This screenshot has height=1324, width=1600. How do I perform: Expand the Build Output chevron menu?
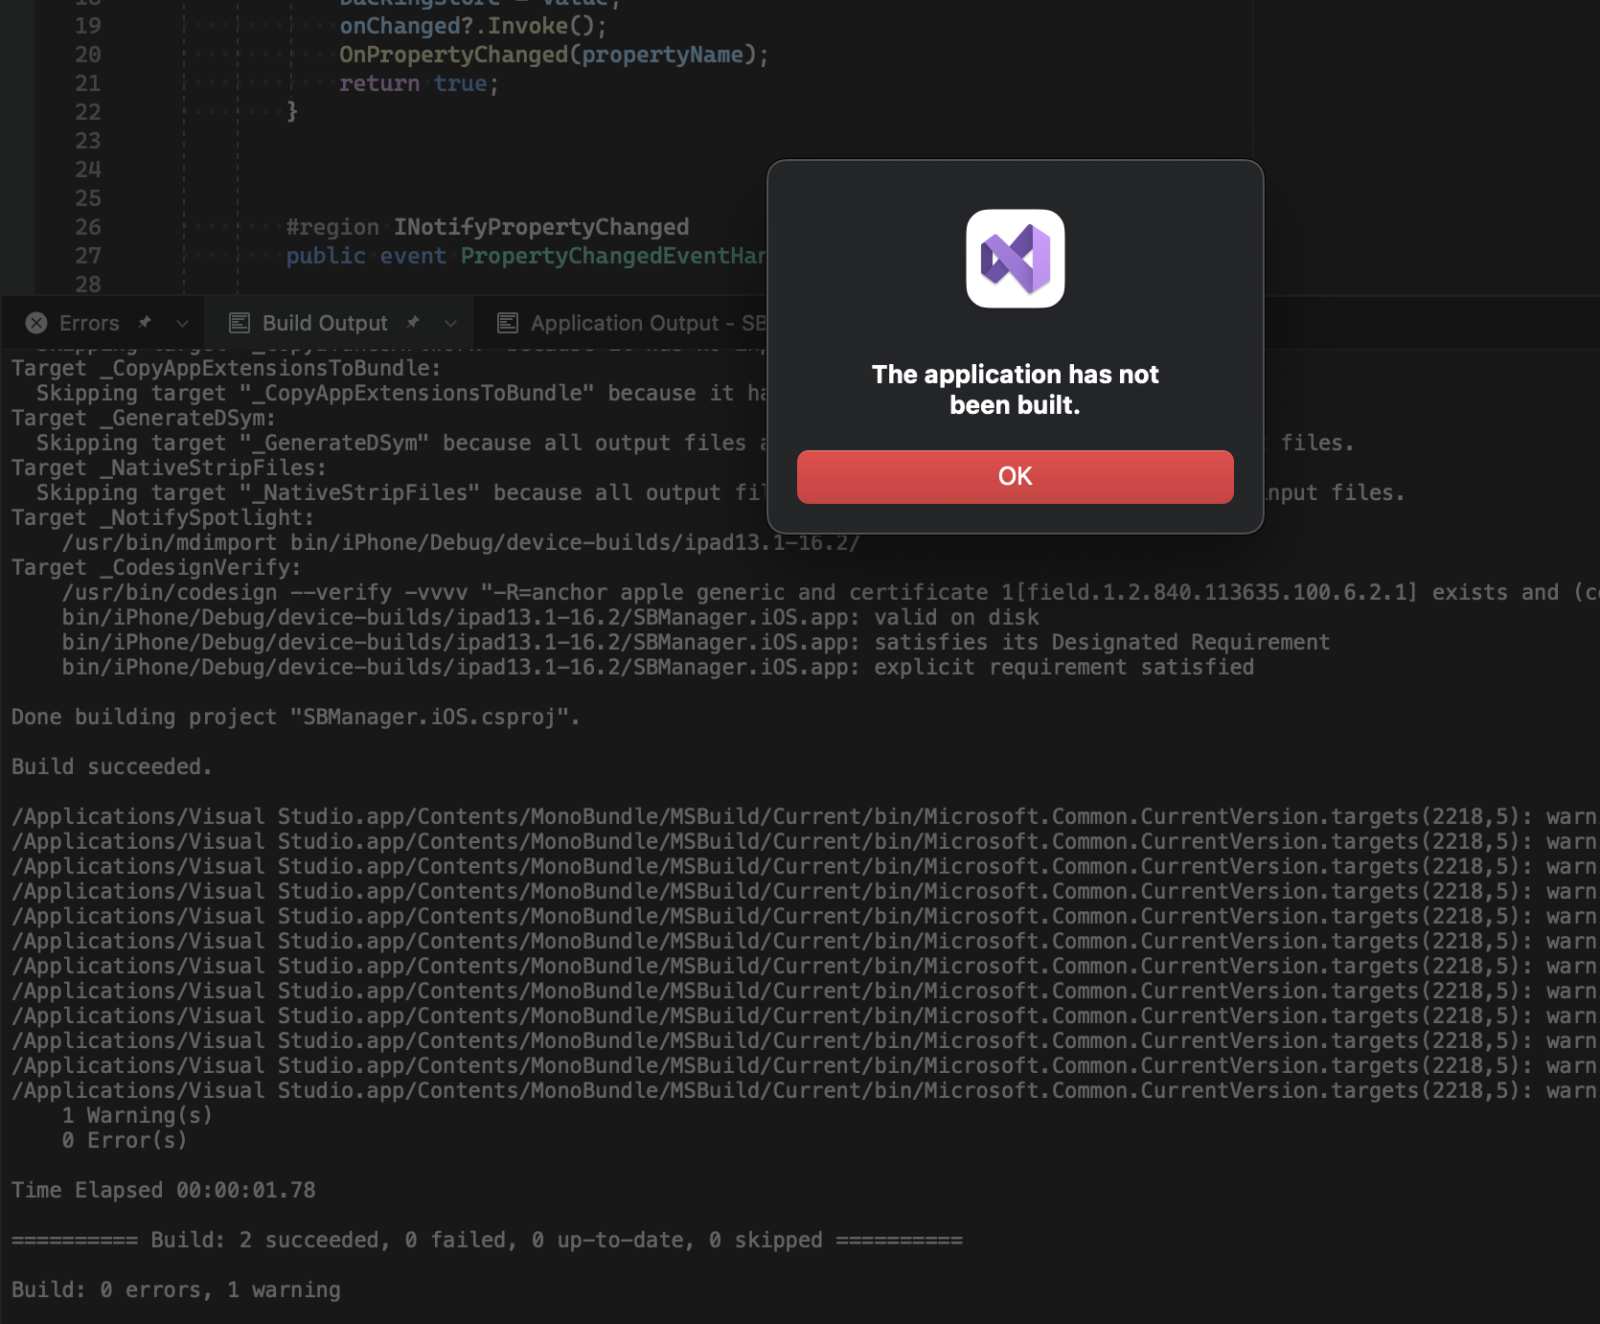(x=450, y=323)
